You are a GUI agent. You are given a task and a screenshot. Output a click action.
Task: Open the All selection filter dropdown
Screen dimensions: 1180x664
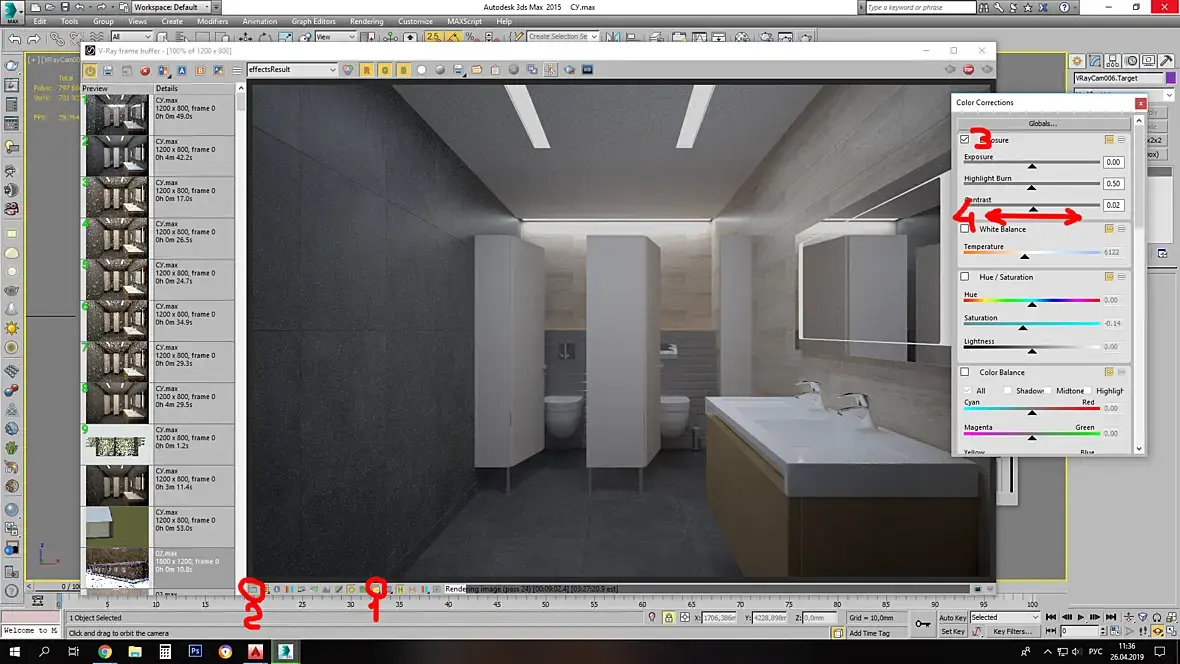[131, 36]
